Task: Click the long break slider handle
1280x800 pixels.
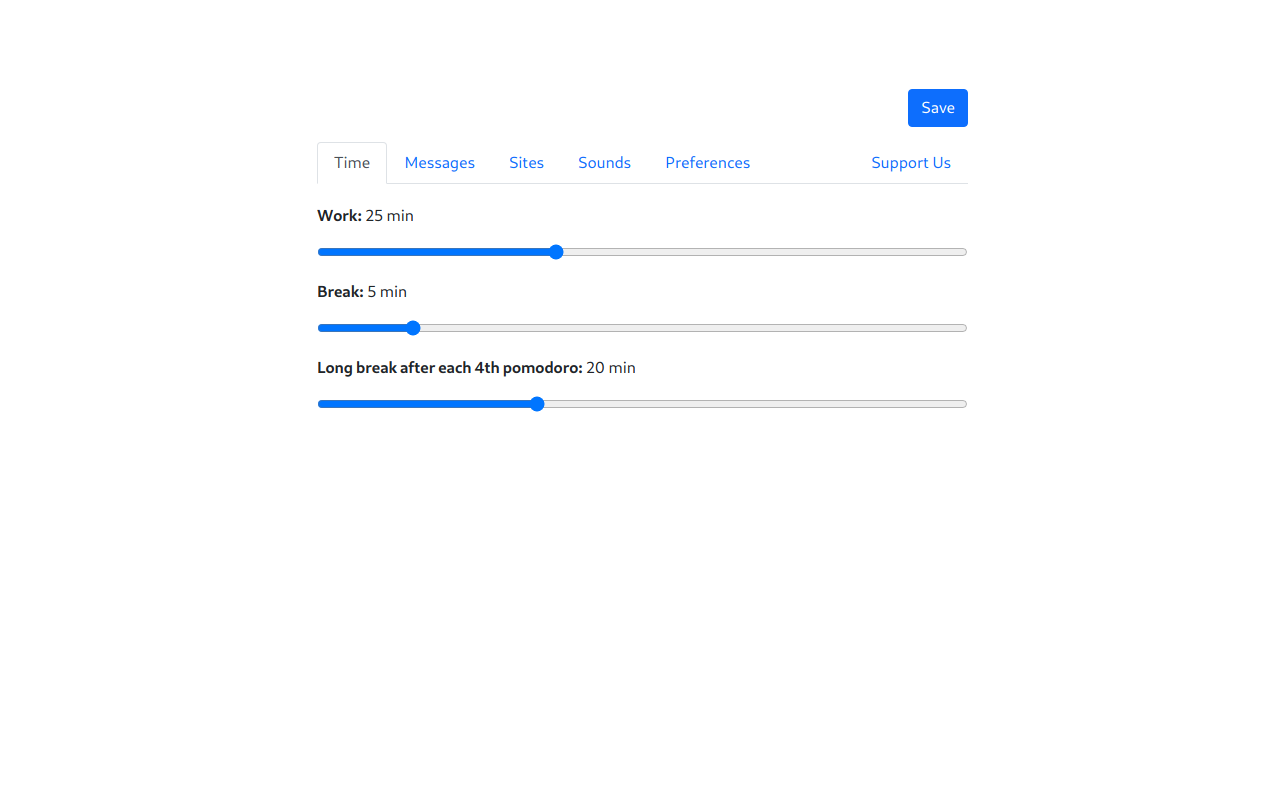Action: tap(536, 403)
